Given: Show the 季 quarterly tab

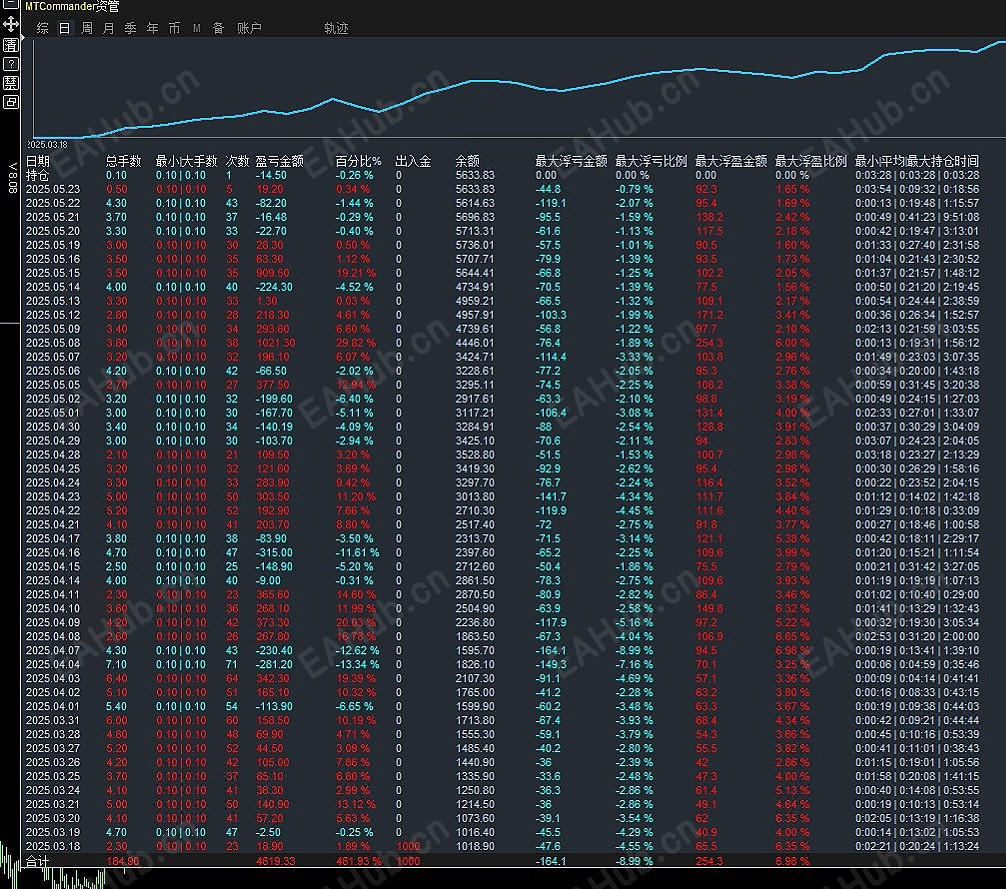Looking at the screenshot, I should [130, 29].
